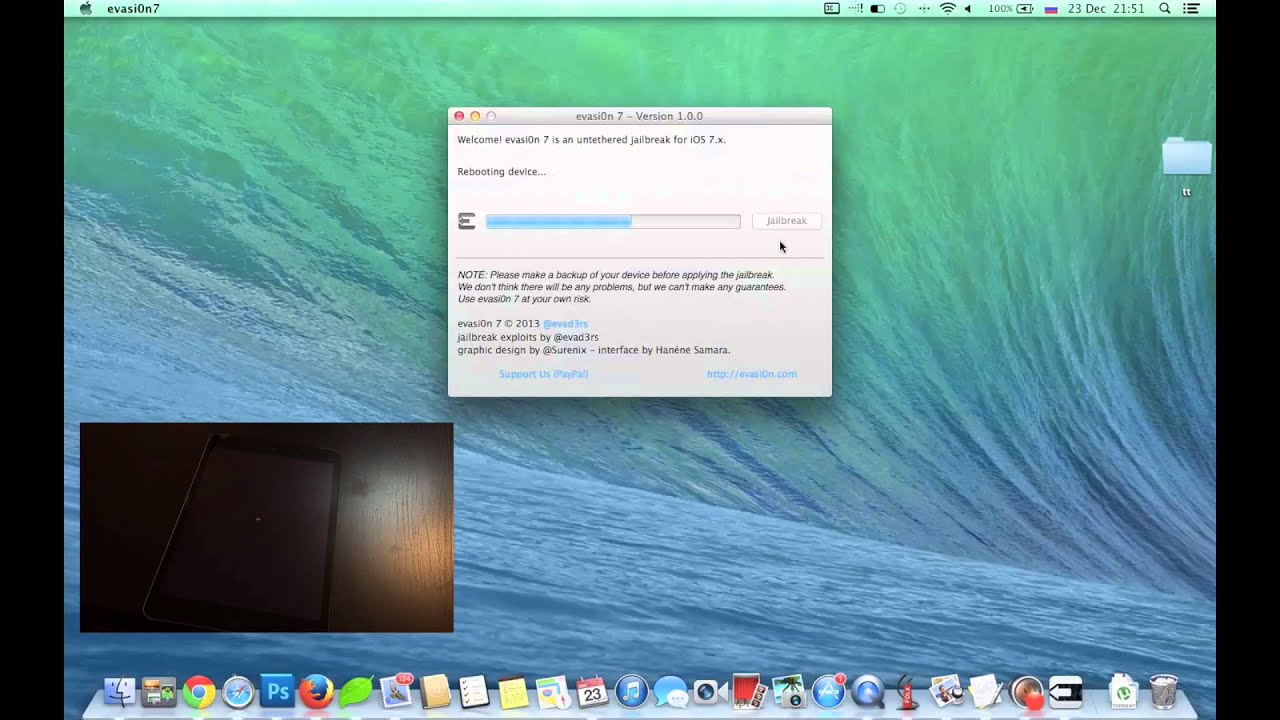The image size is (1280, 720).
Task: Open FaceTime camera icon in Dock
Action: 710,692
